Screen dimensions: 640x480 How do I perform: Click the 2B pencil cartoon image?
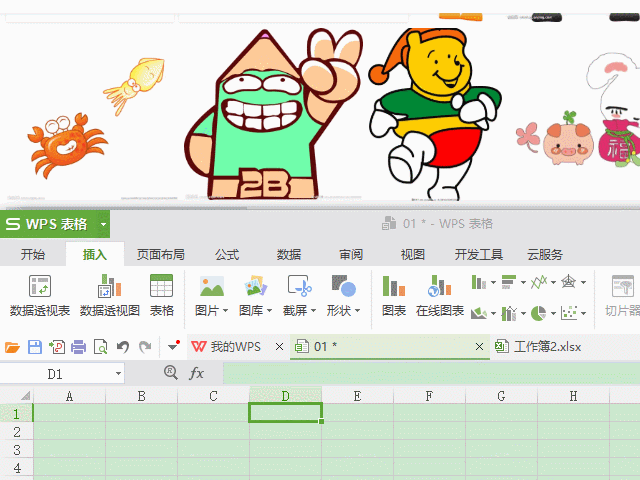point(273,114)
